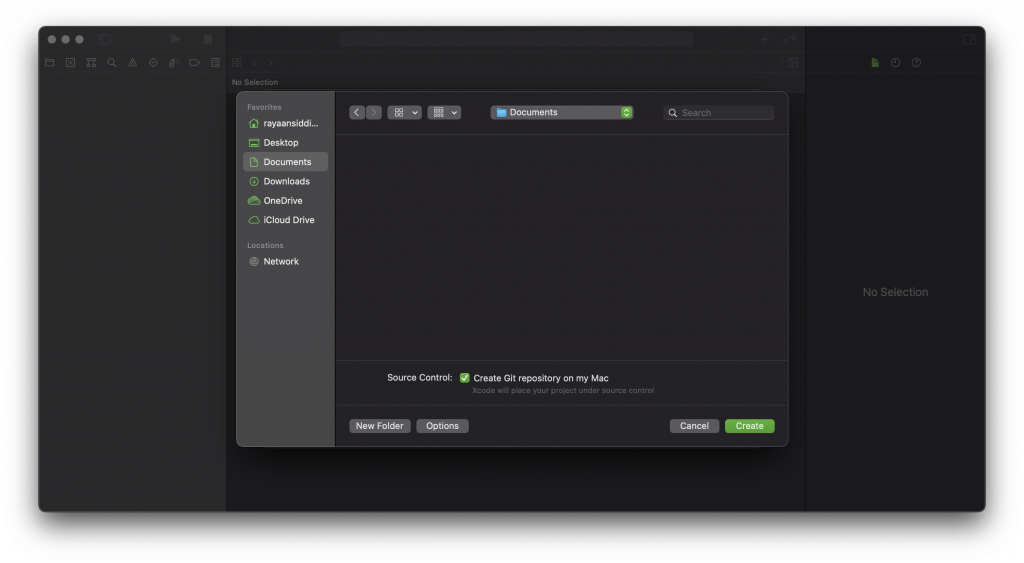The width and height of the screenshot is (1024, 563).
Task: Go forward with the right chevron
Action: point(374,112)
